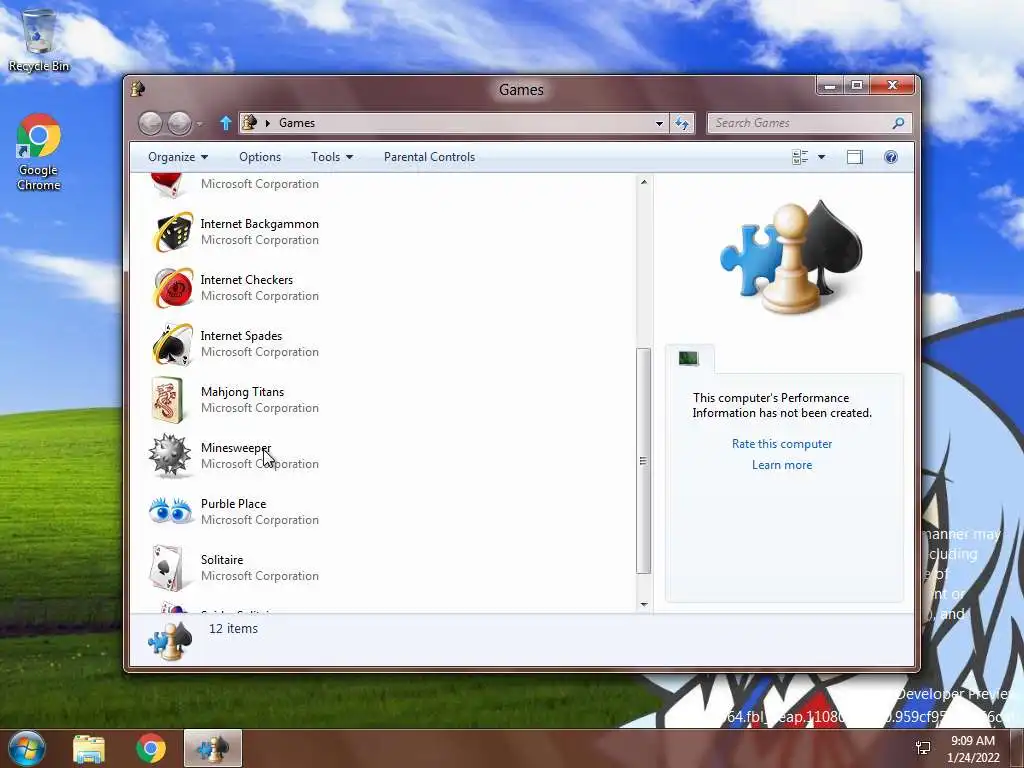Select the Mahjong Titans name text
1024x768 pixels.
(x=242, y=392)
